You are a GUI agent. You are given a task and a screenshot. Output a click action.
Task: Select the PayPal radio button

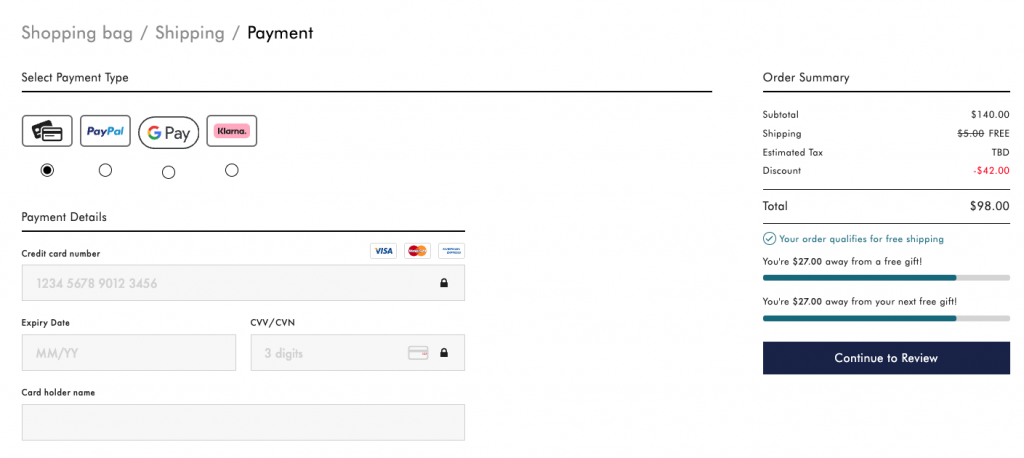pyautogui.click(x=105, y=170)
